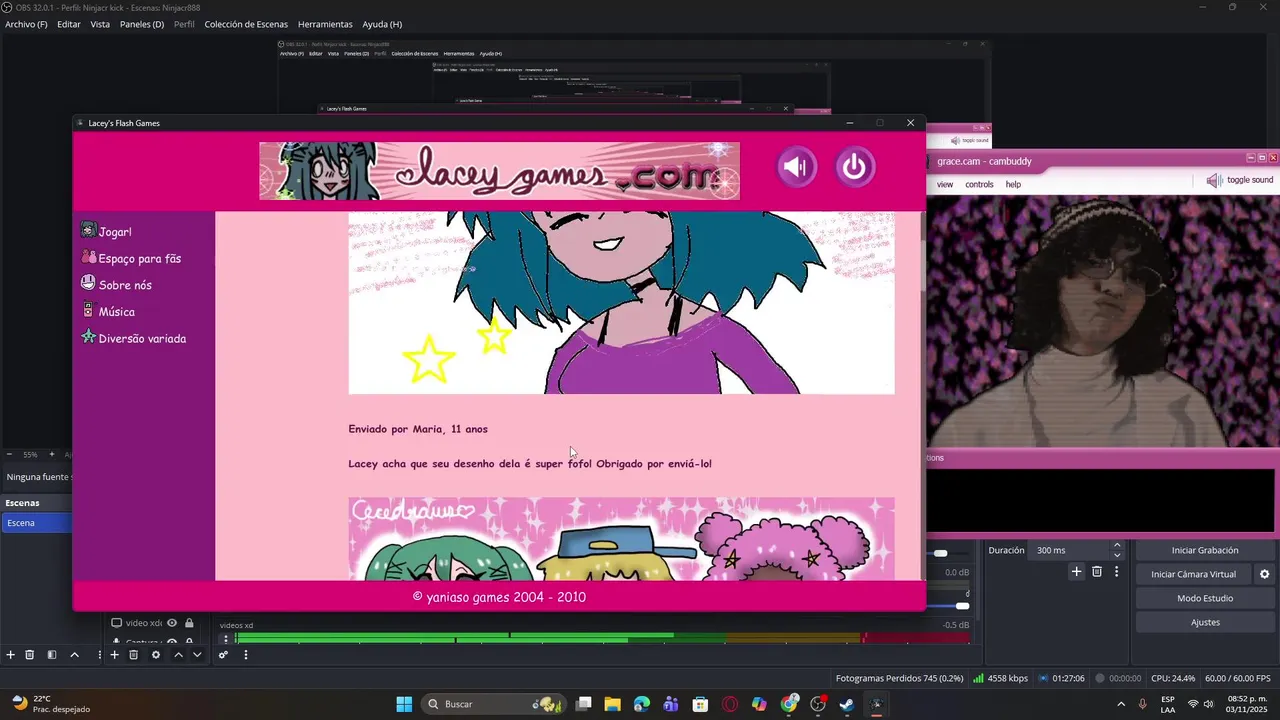Open Editar menu
1280x720 pixels.
coord(69,24)
